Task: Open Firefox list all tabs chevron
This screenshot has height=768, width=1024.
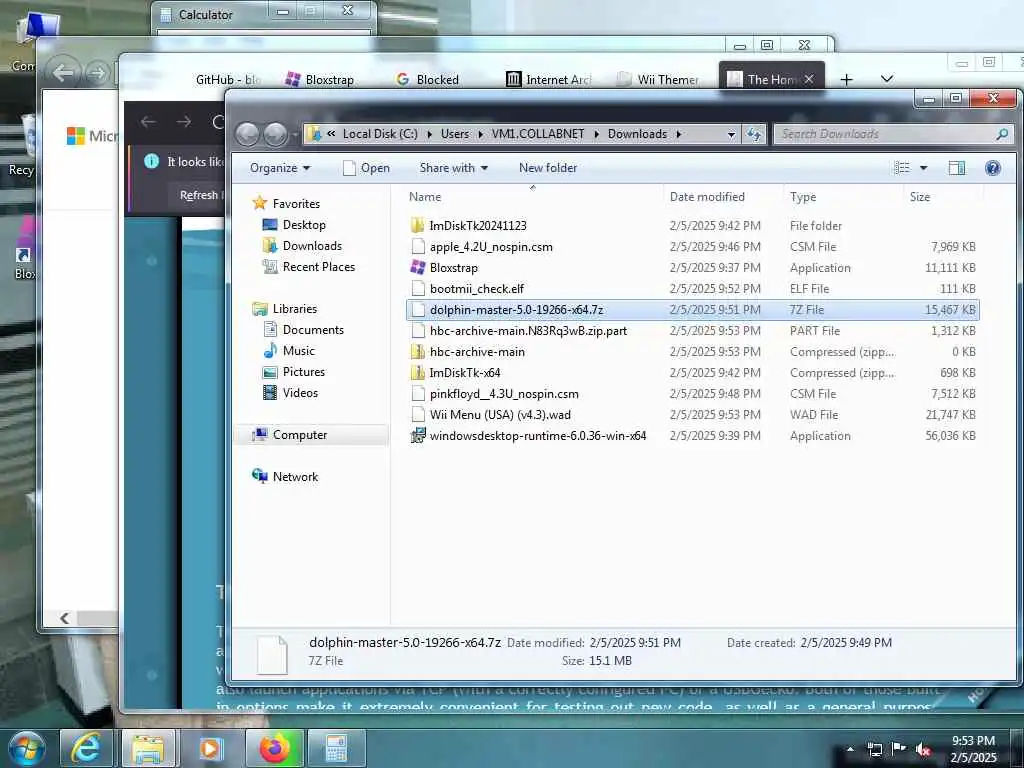Action: coord(886,79)
